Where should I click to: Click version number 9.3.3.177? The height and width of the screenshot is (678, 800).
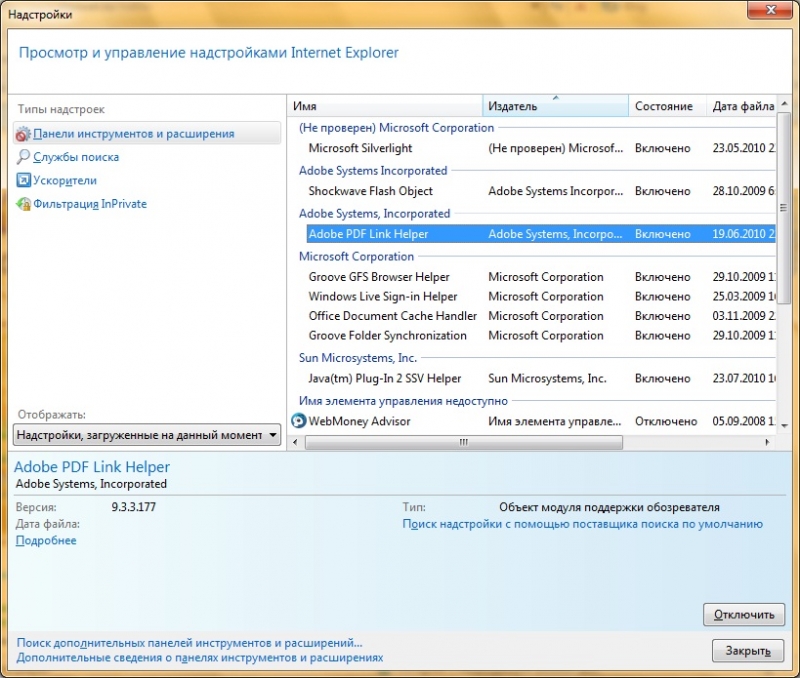point(134,507)
